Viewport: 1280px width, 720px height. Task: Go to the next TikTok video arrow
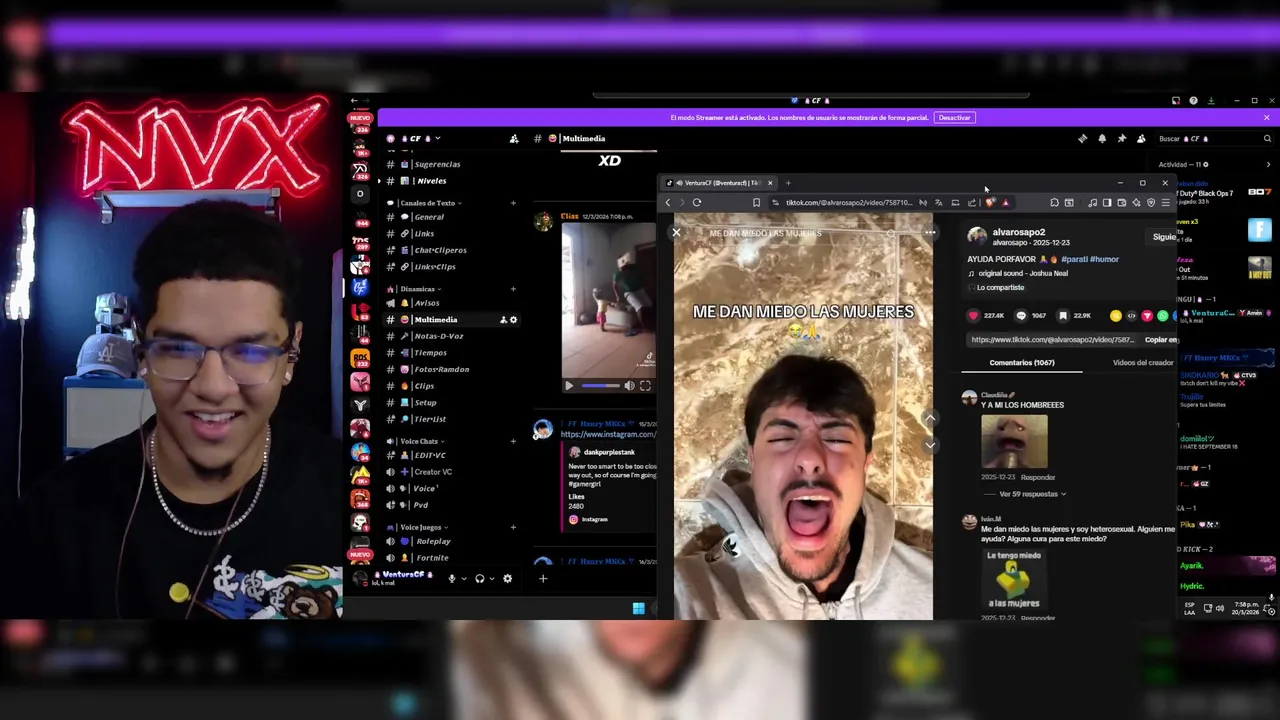tap(930, 445)
